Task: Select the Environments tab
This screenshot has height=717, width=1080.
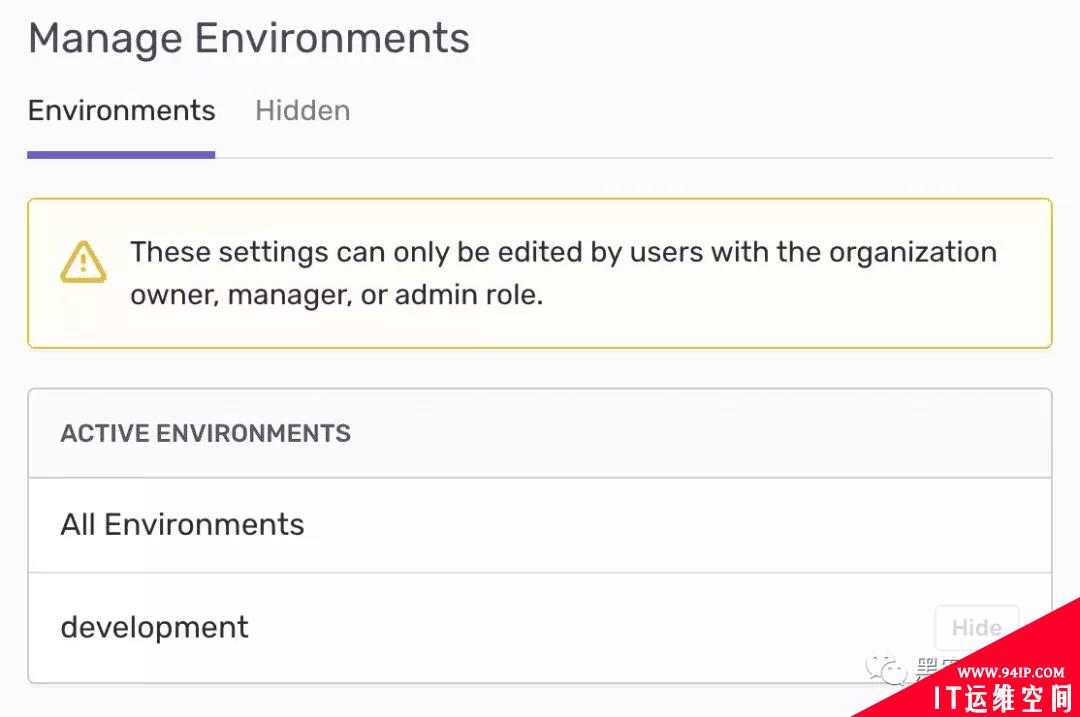Action: (121, 111)
